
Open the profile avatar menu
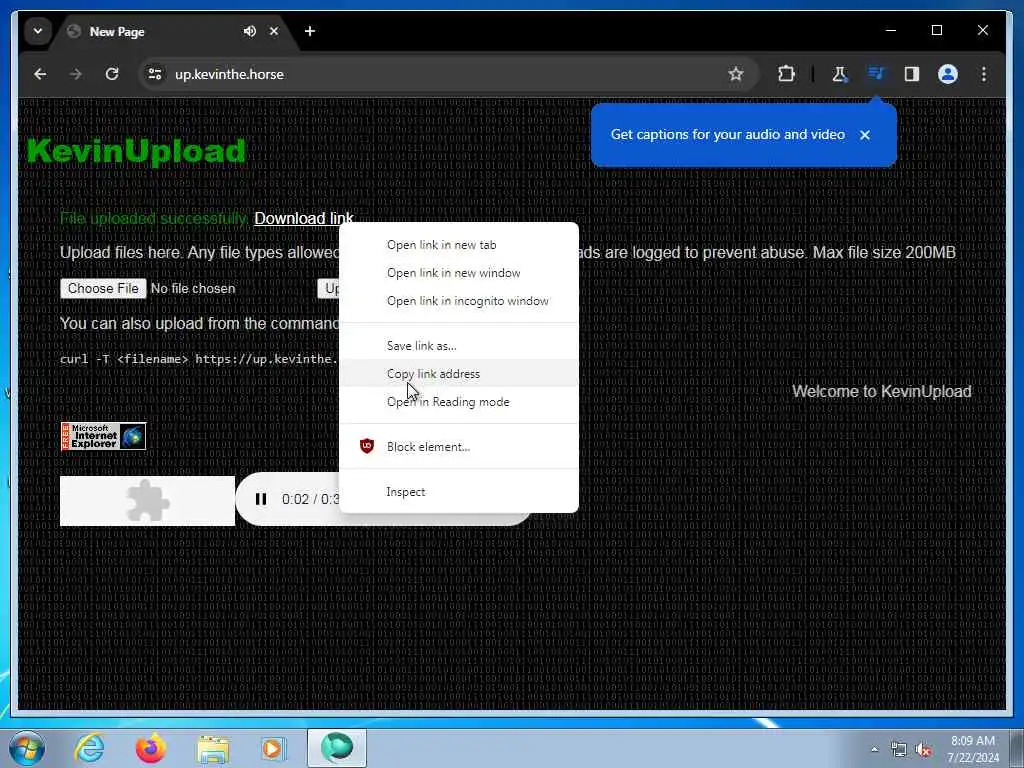[948, 74]
